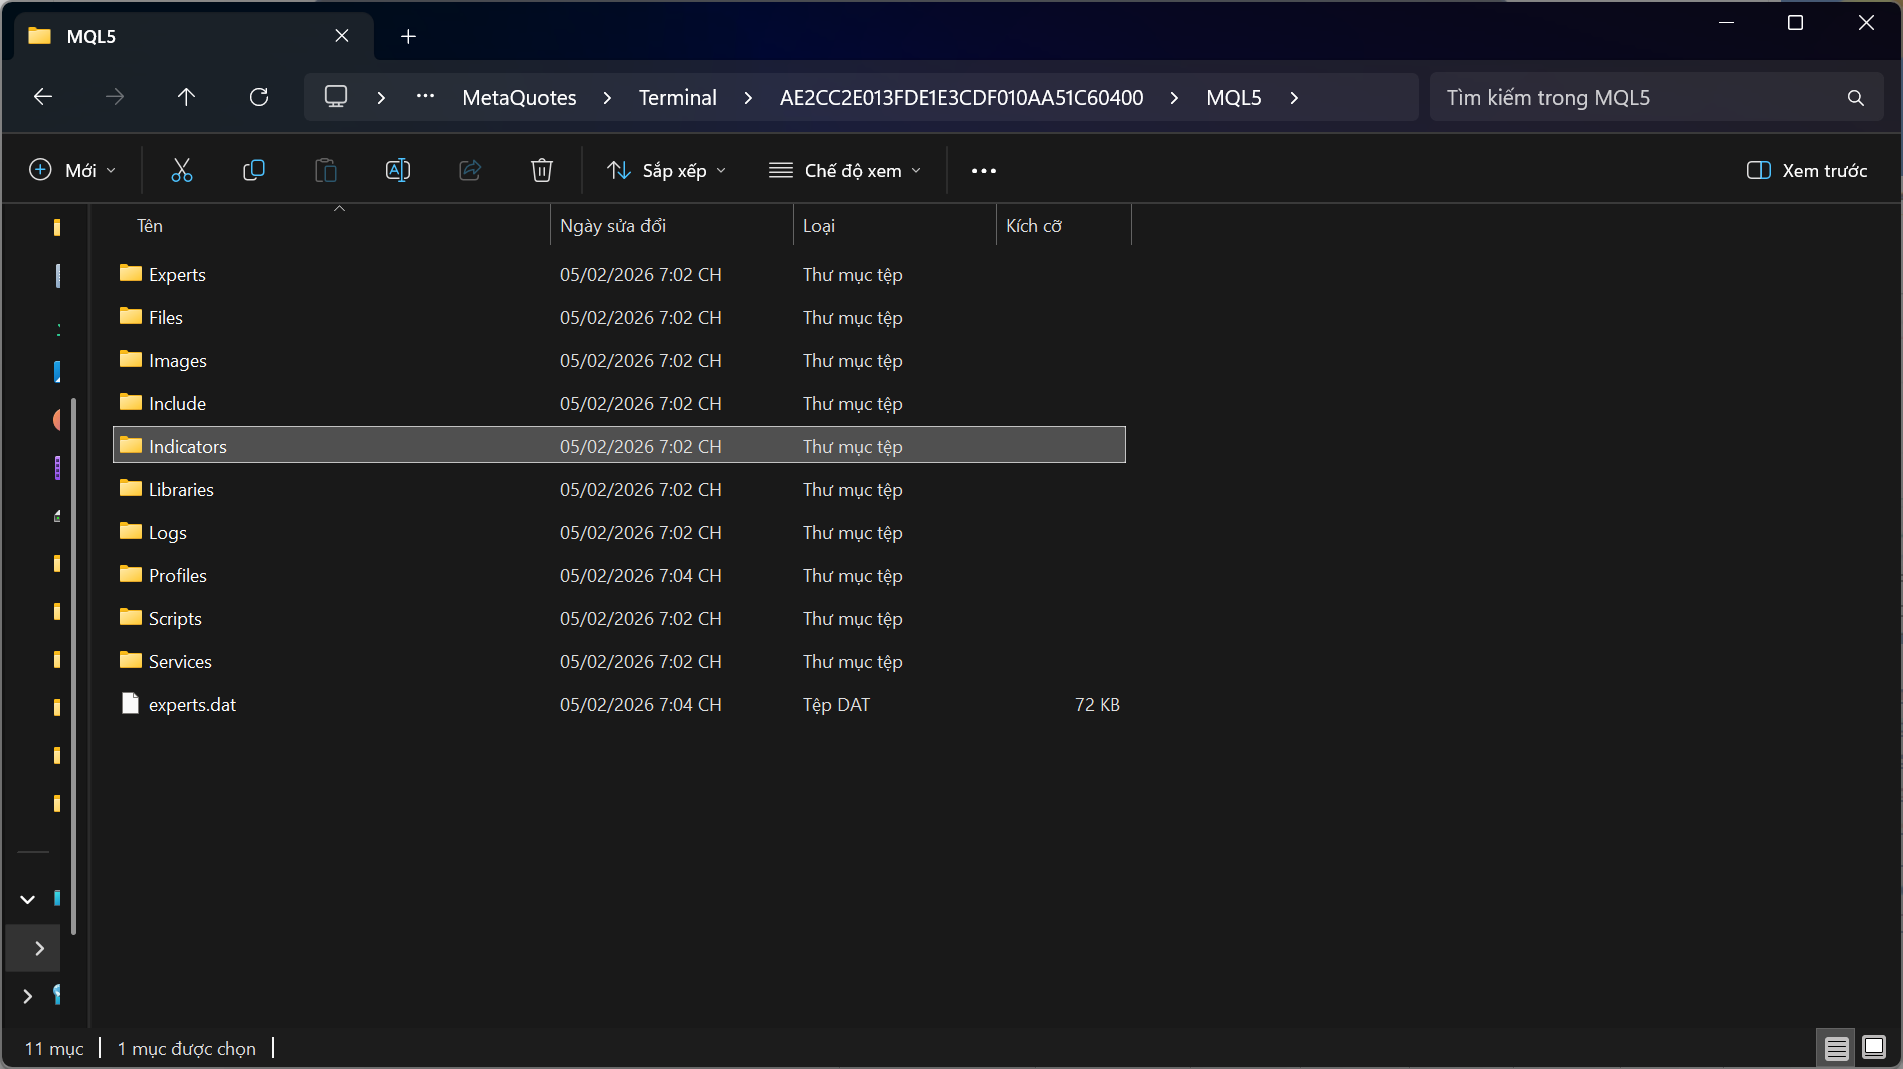Open the Chế độ xem view dropdown

tap(845, 171)
